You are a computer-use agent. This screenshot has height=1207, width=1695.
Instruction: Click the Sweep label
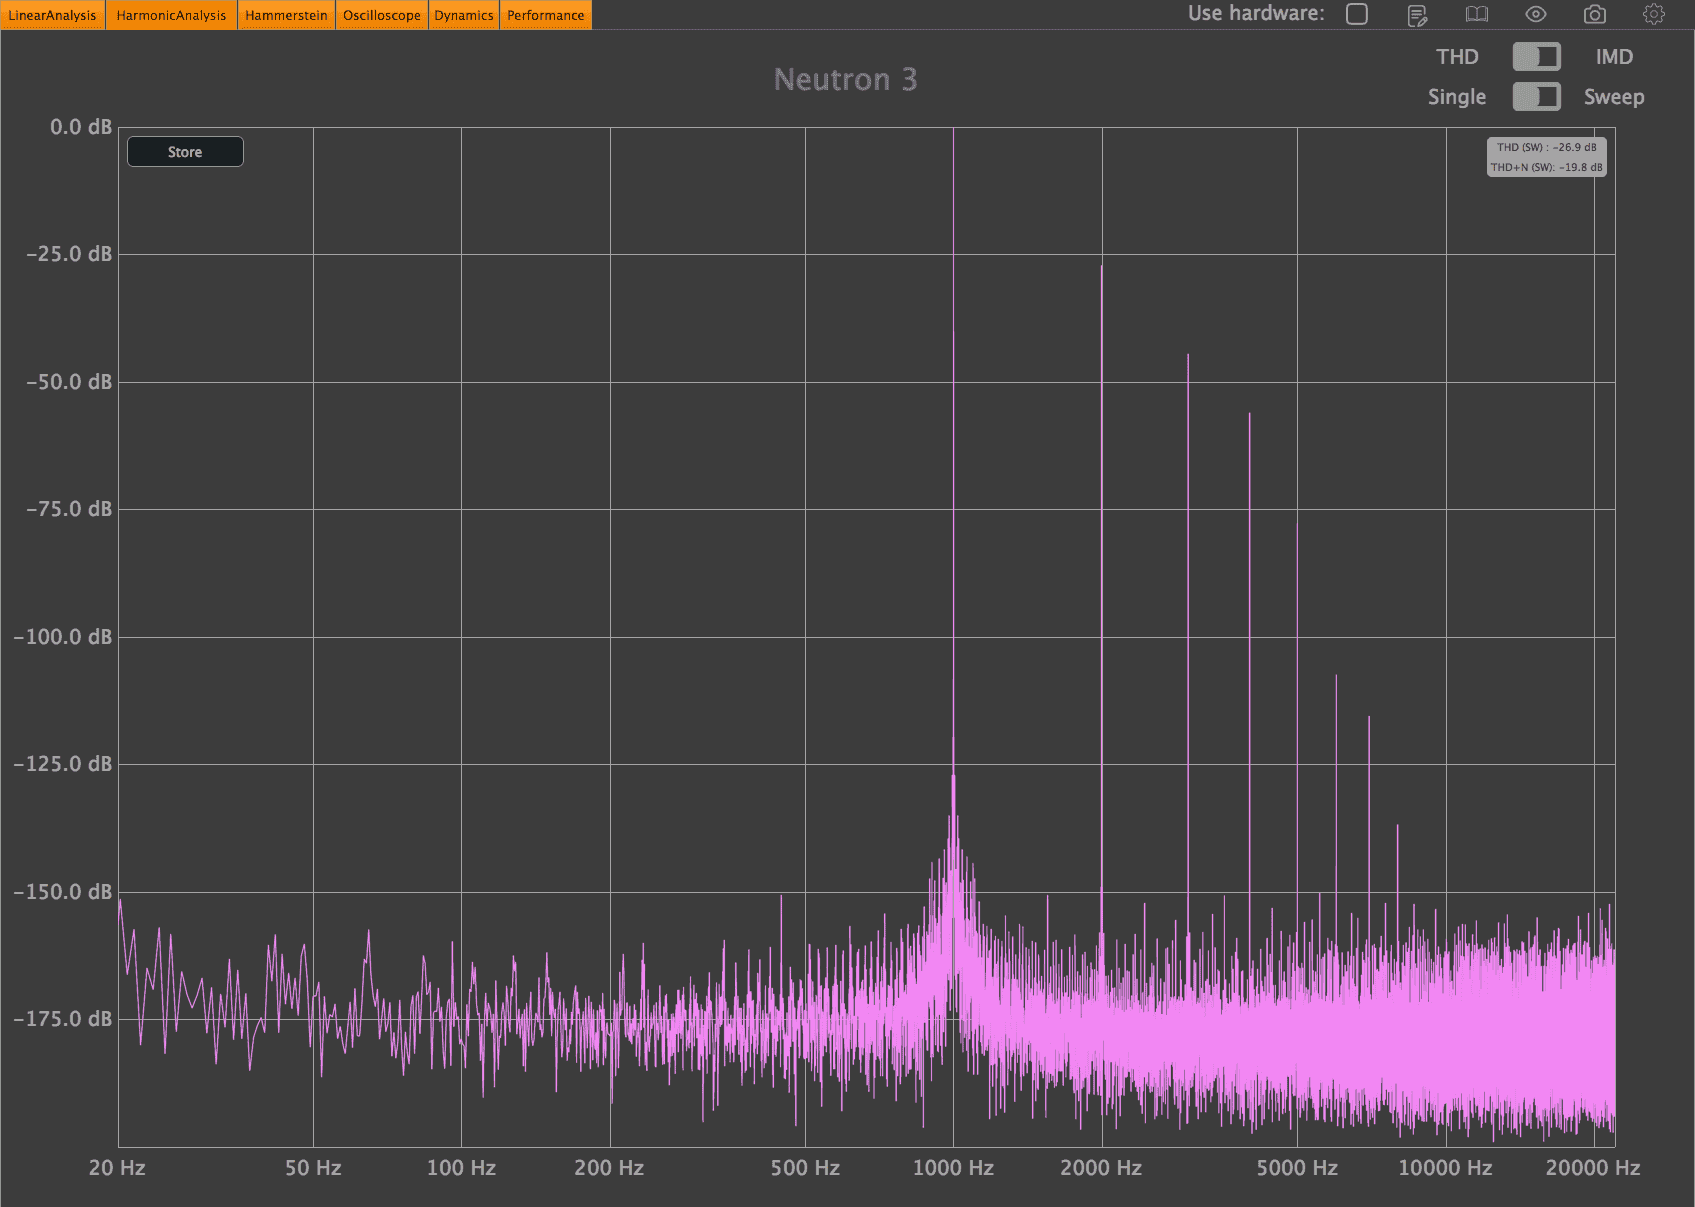click(1614, 97)
